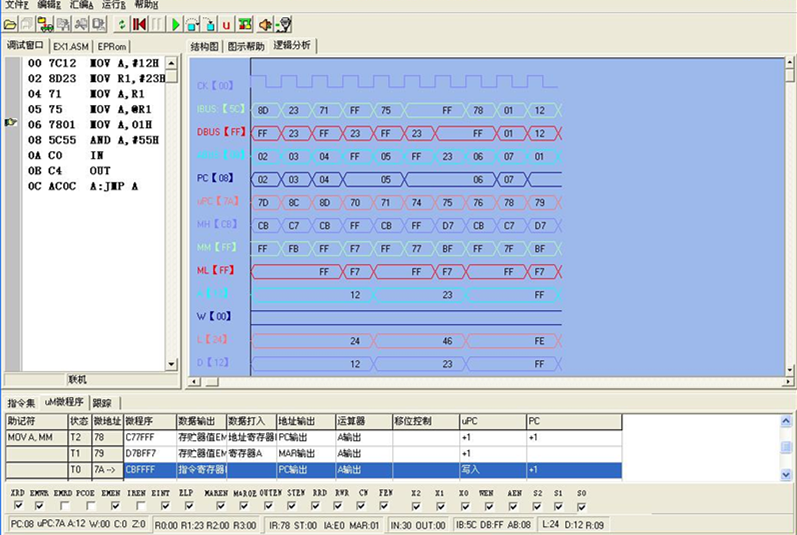
Task: Open the 指令集 instruction set tab
Action: [x=21, y=402]
